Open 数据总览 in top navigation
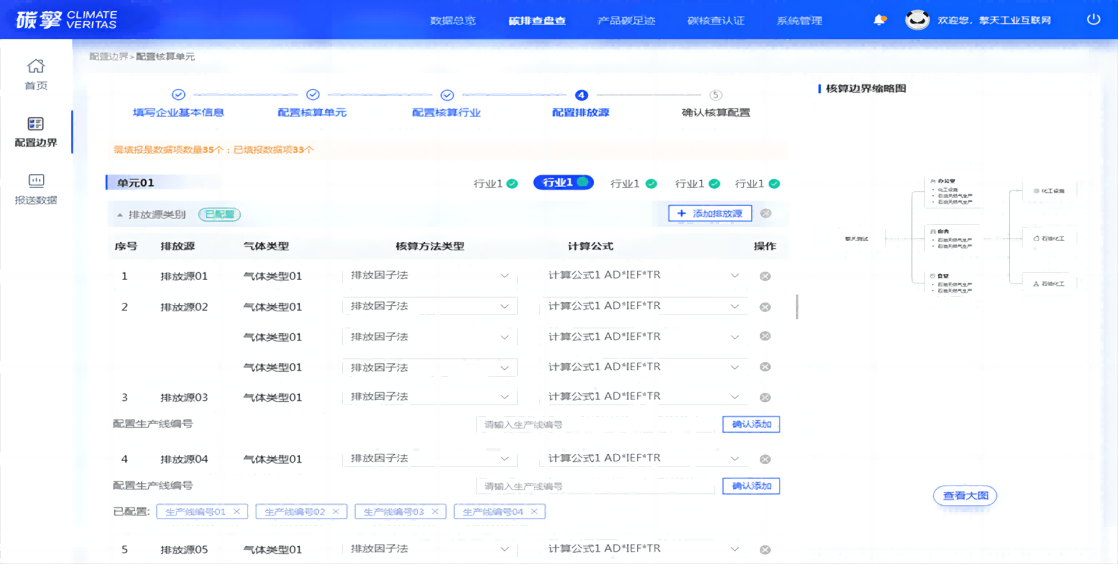This screenshot has width=1118, height=564. tap(453, 21)
